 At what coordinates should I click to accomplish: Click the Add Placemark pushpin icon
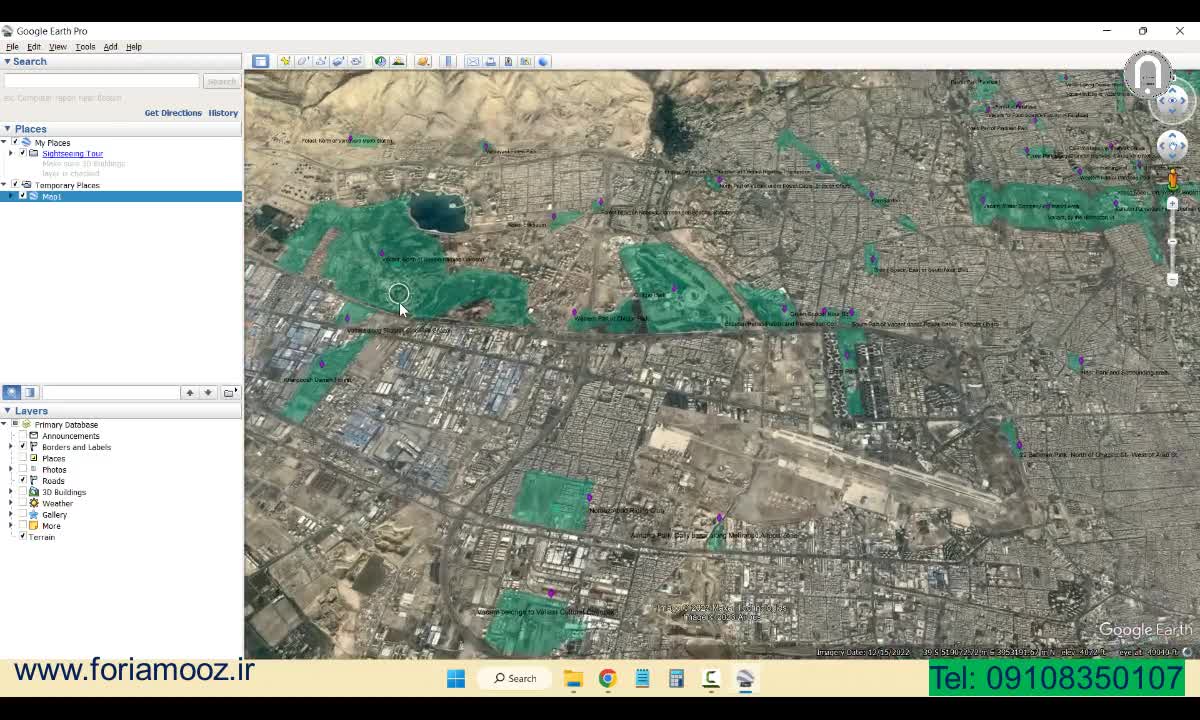285,61
